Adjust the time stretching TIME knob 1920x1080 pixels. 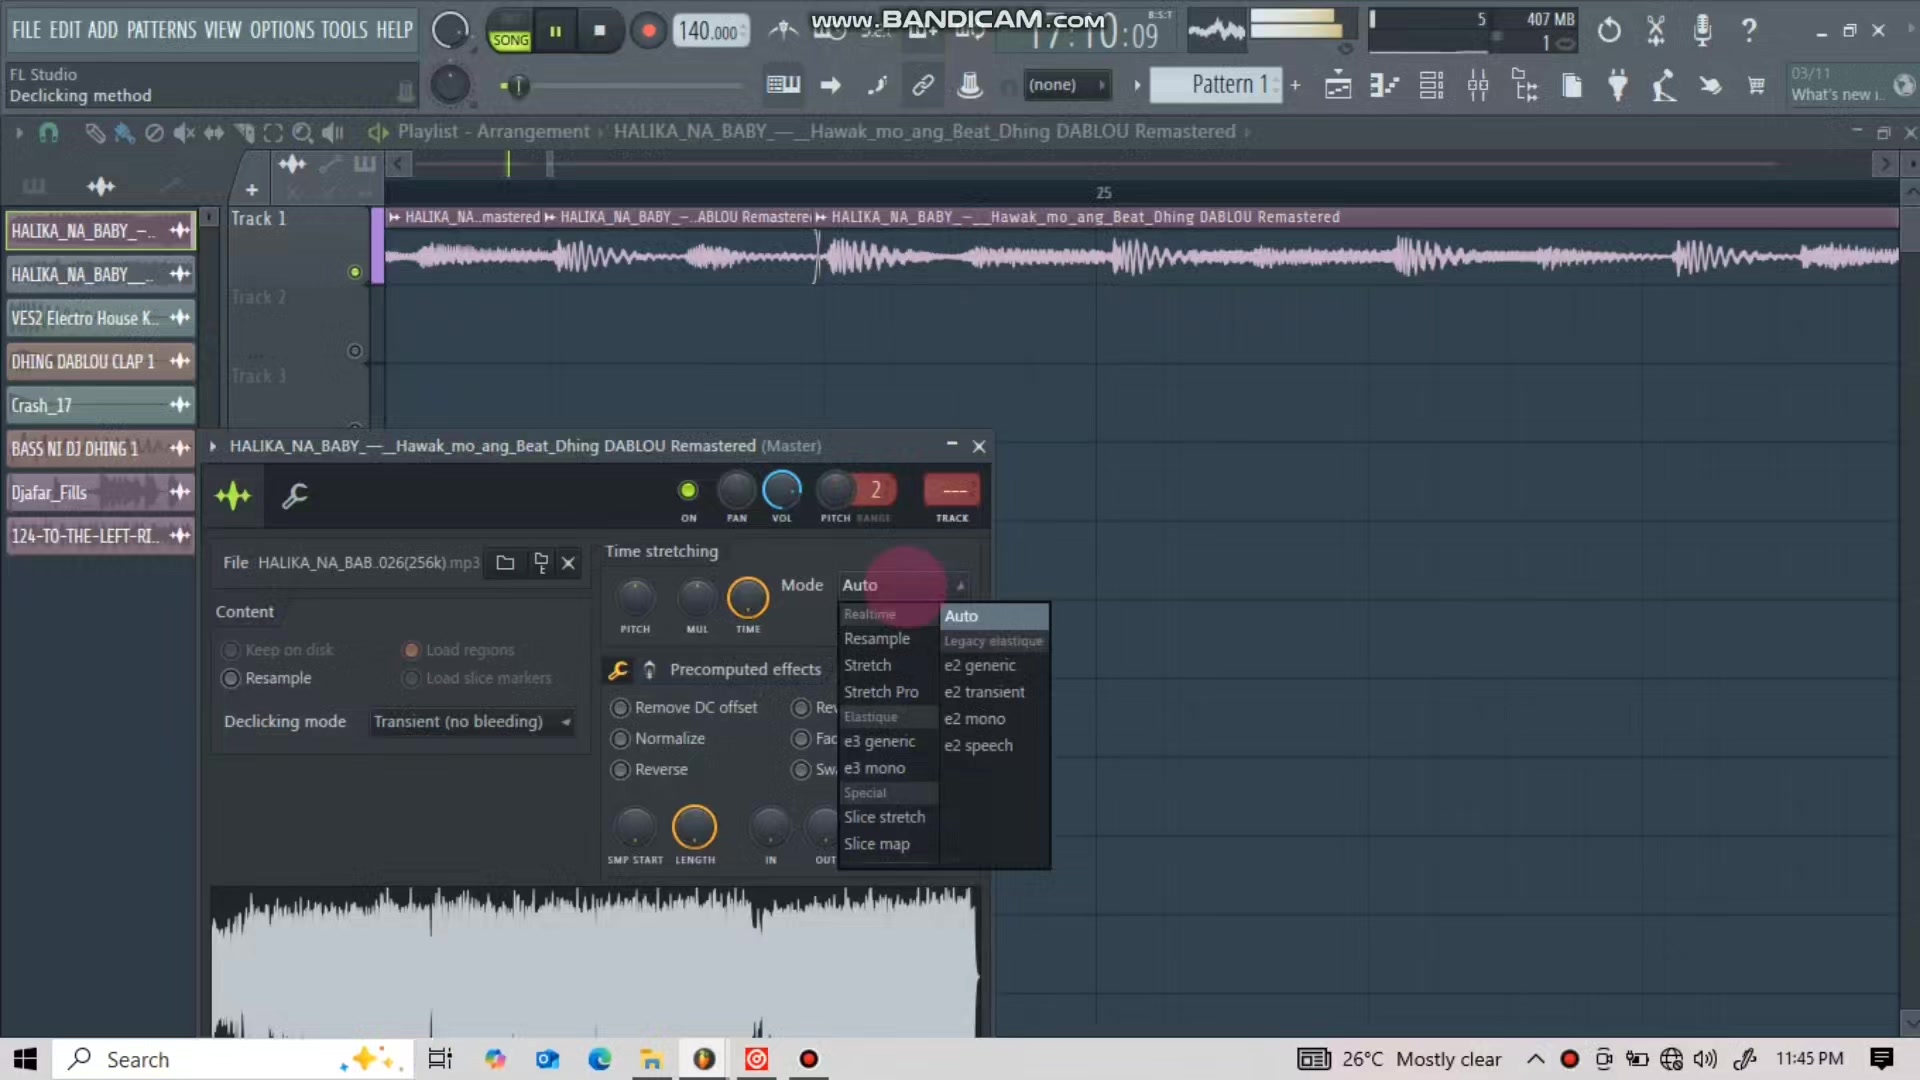[747, 598]
